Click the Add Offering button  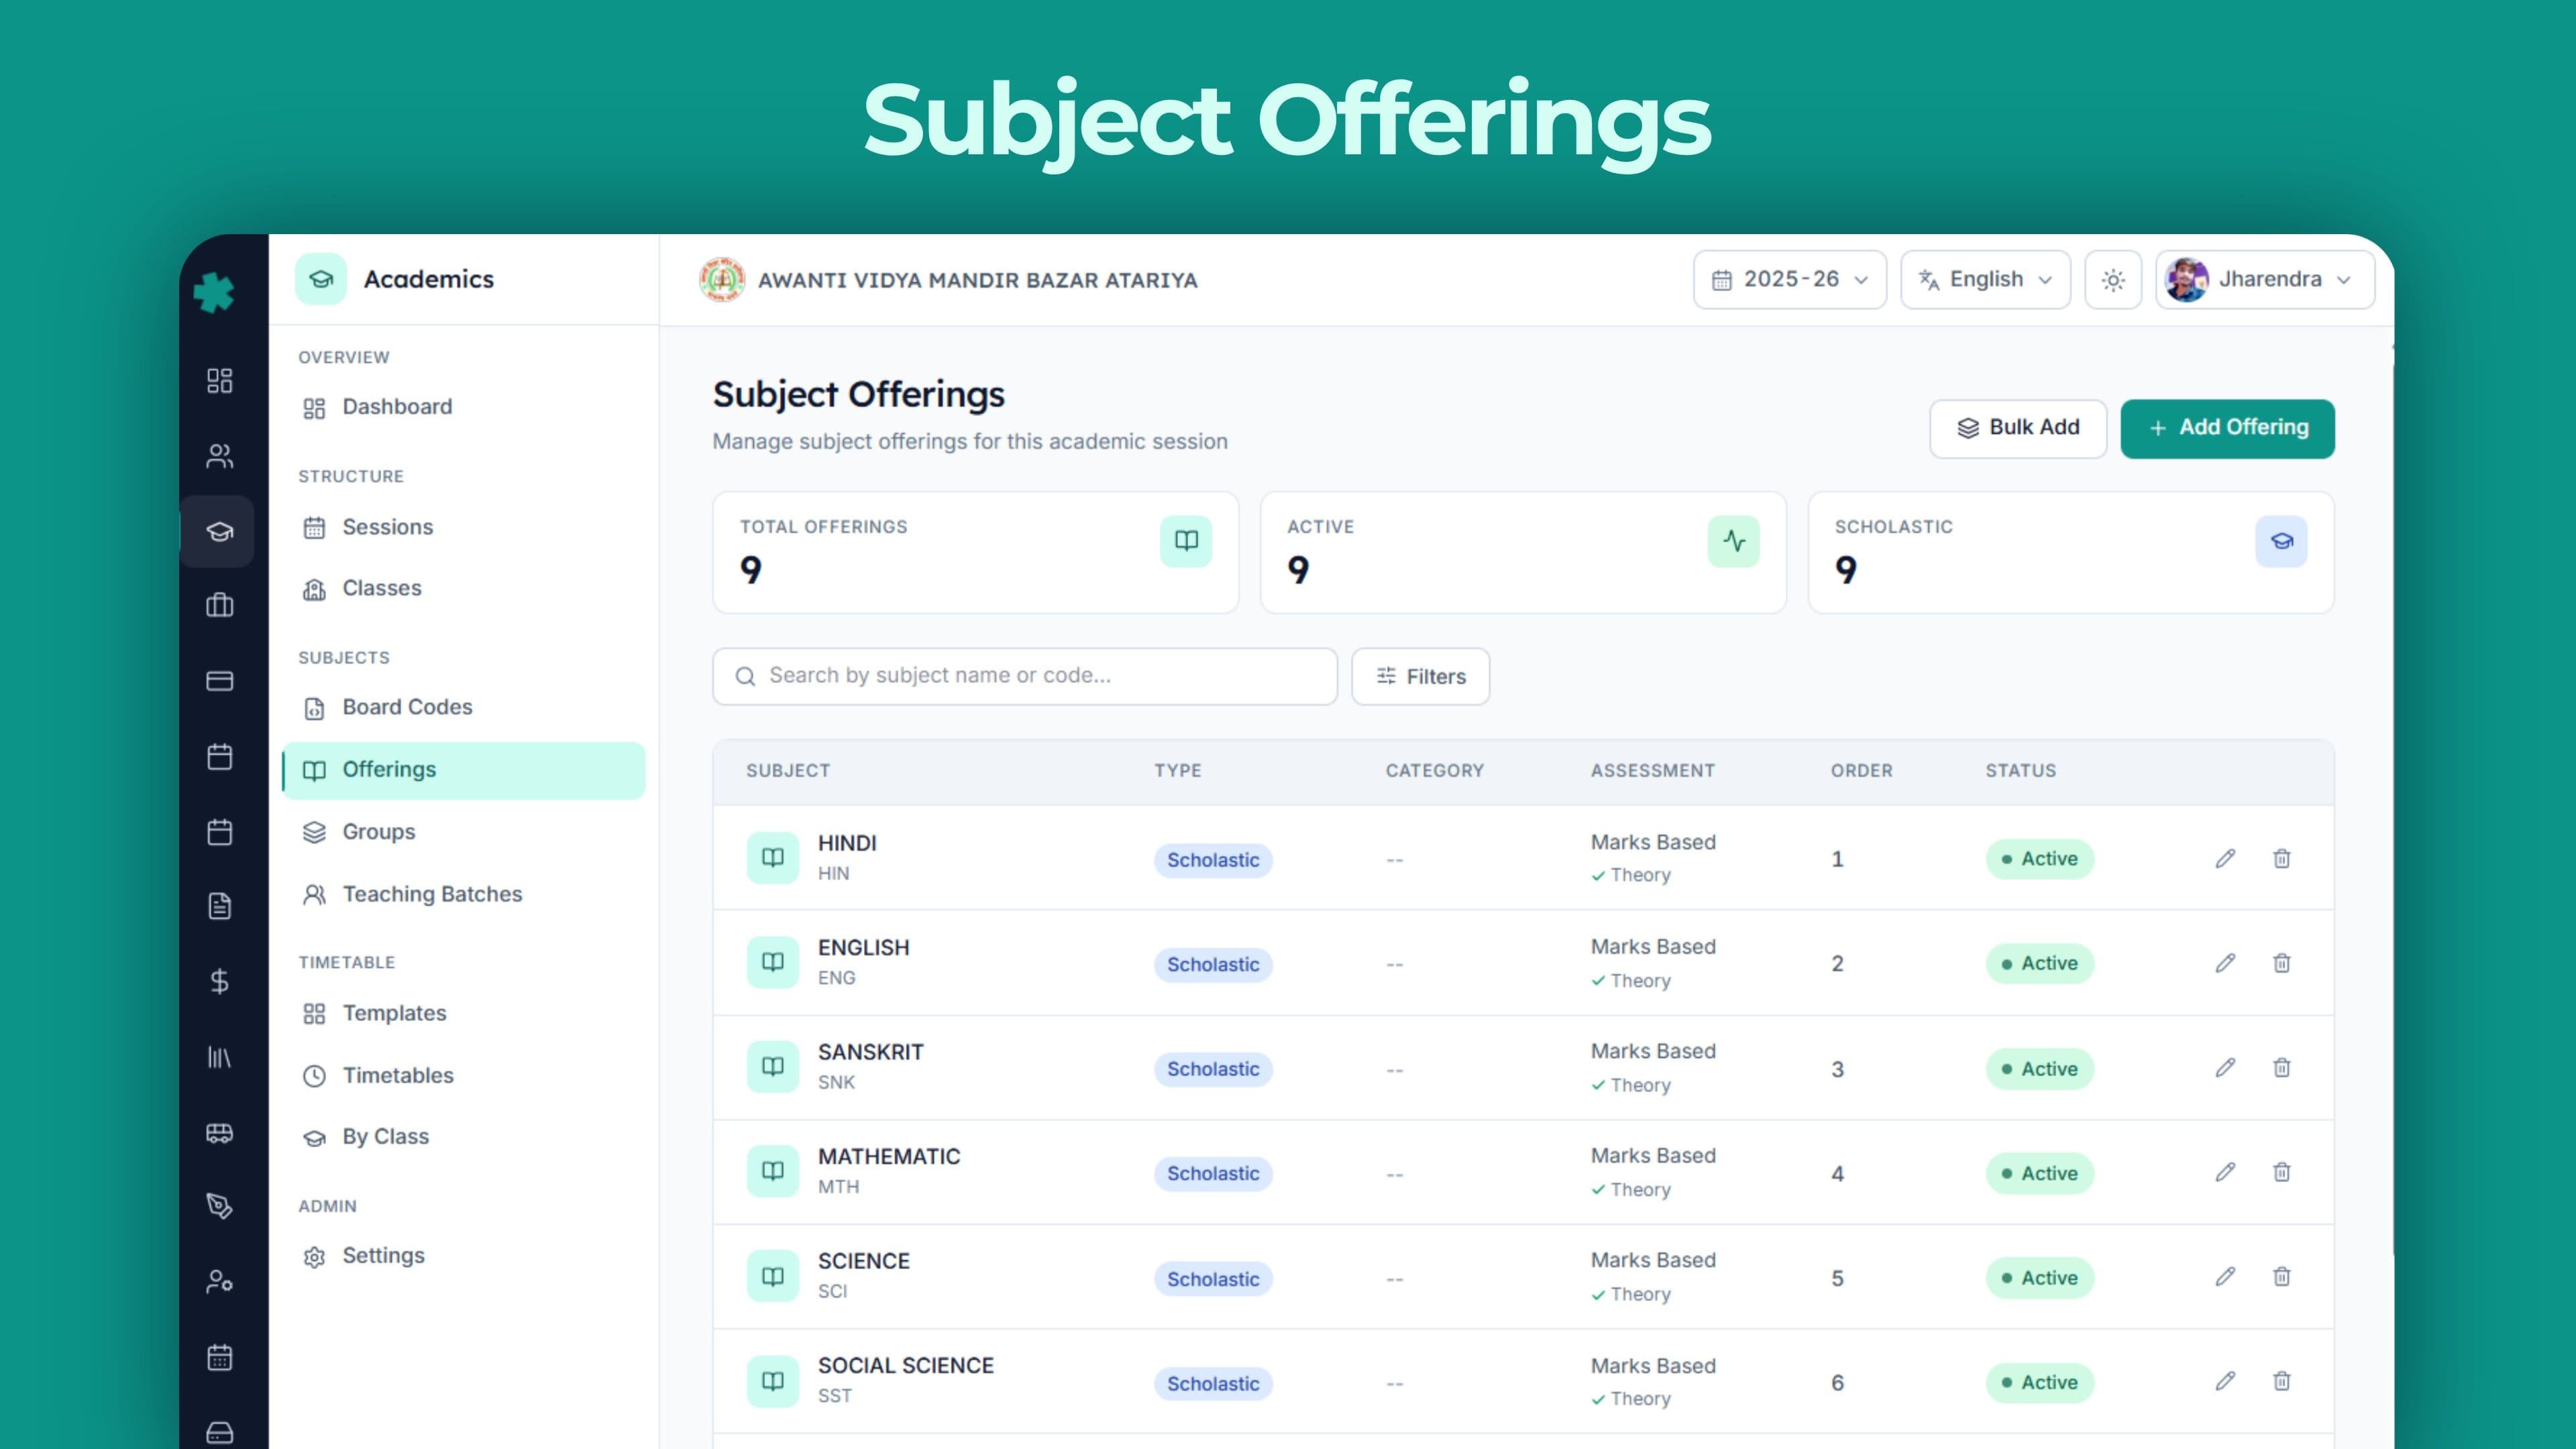point(2227,428)
